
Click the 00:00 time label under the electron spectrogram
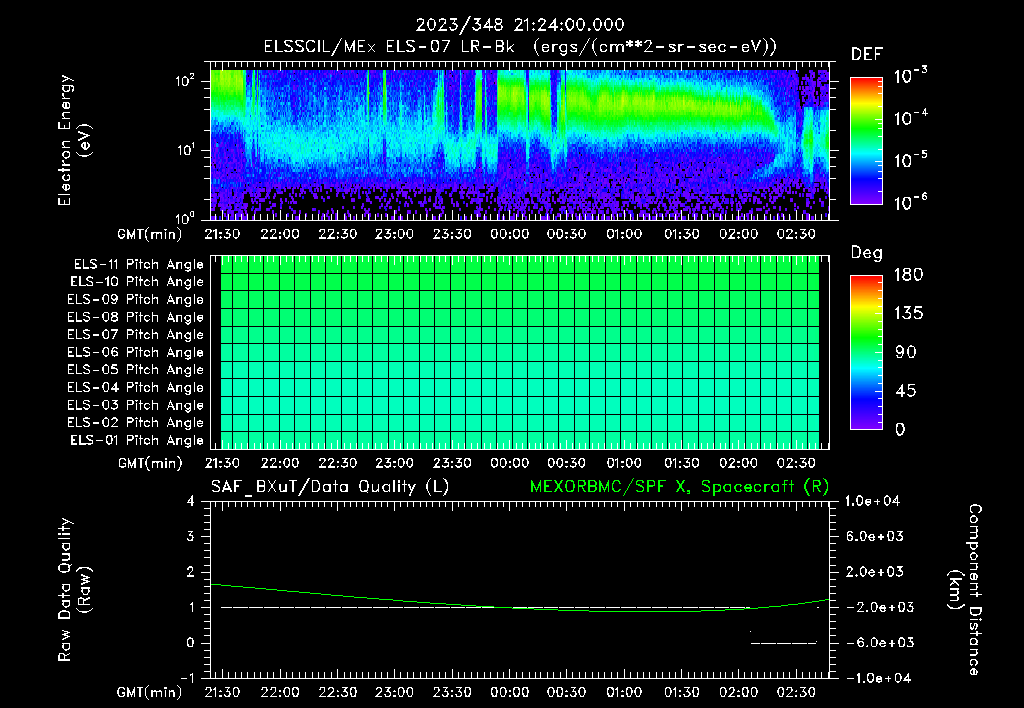tap(509, 234)
